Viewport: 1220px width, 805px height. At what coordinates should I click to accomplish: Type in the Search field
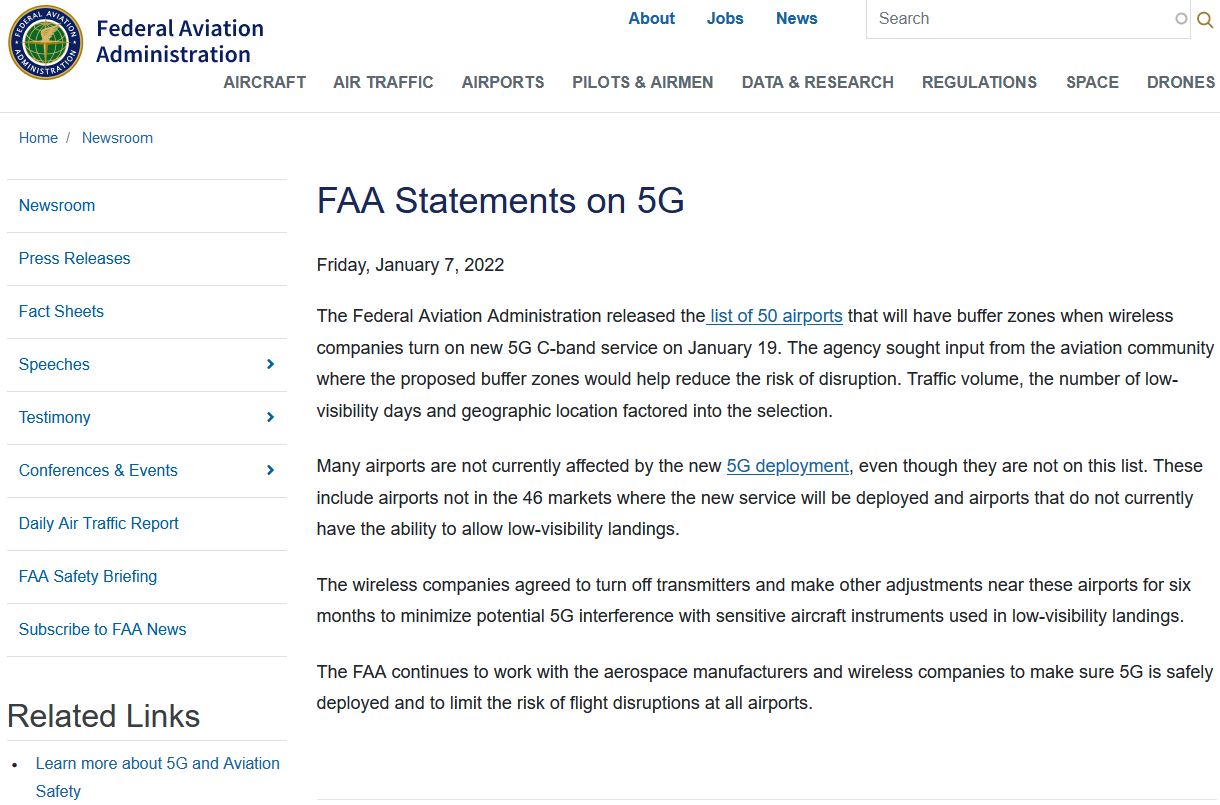coord(1020,19)
